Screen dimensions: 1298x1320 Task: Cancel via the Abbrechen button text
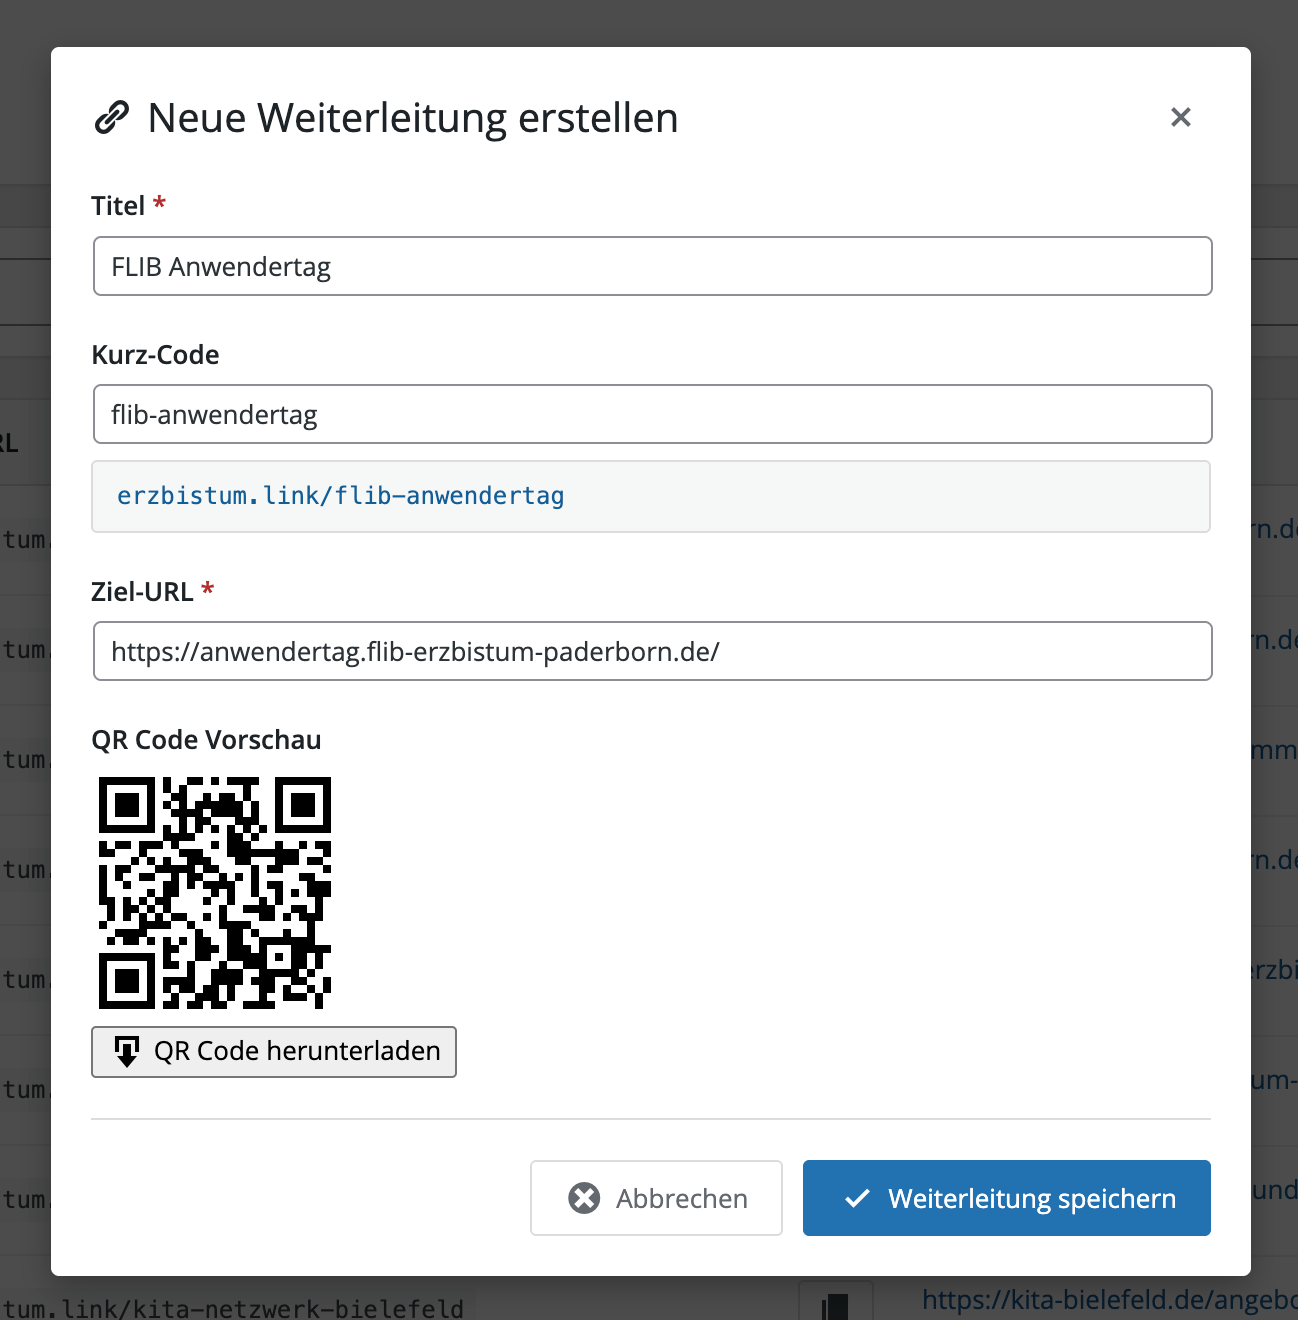click(681, 1198)
